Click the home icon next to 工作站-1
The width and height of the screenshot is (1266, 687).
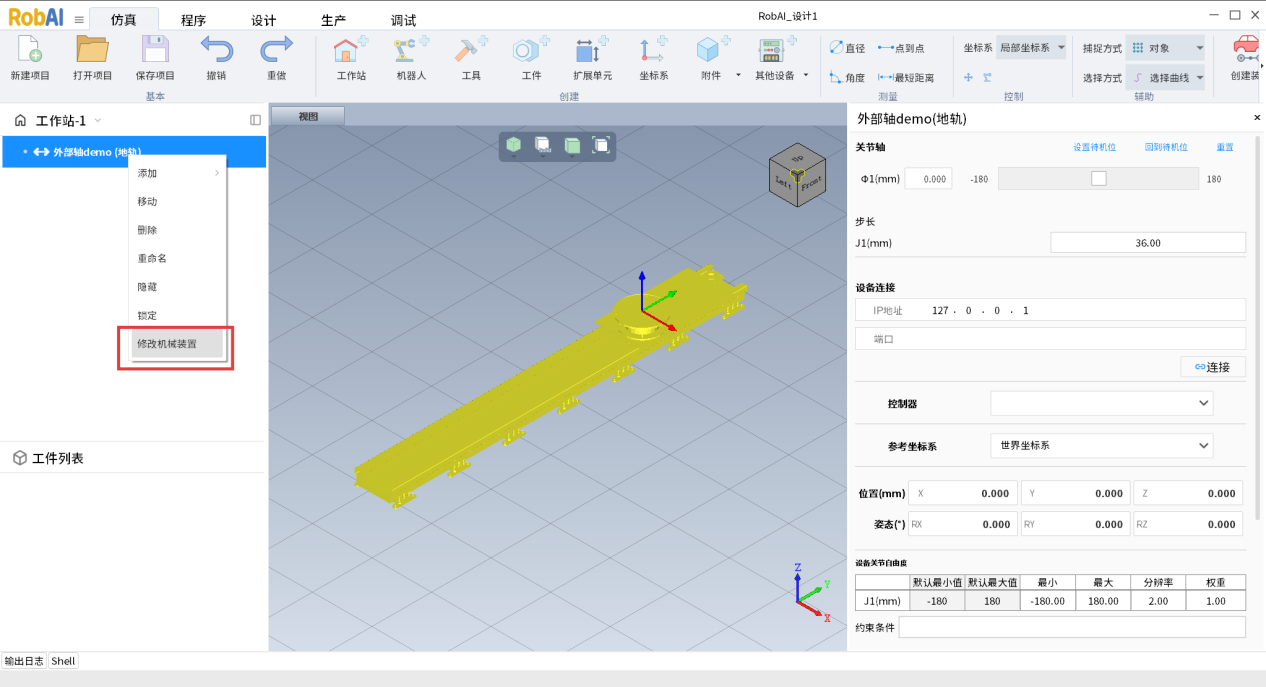(x=20, y=121)
